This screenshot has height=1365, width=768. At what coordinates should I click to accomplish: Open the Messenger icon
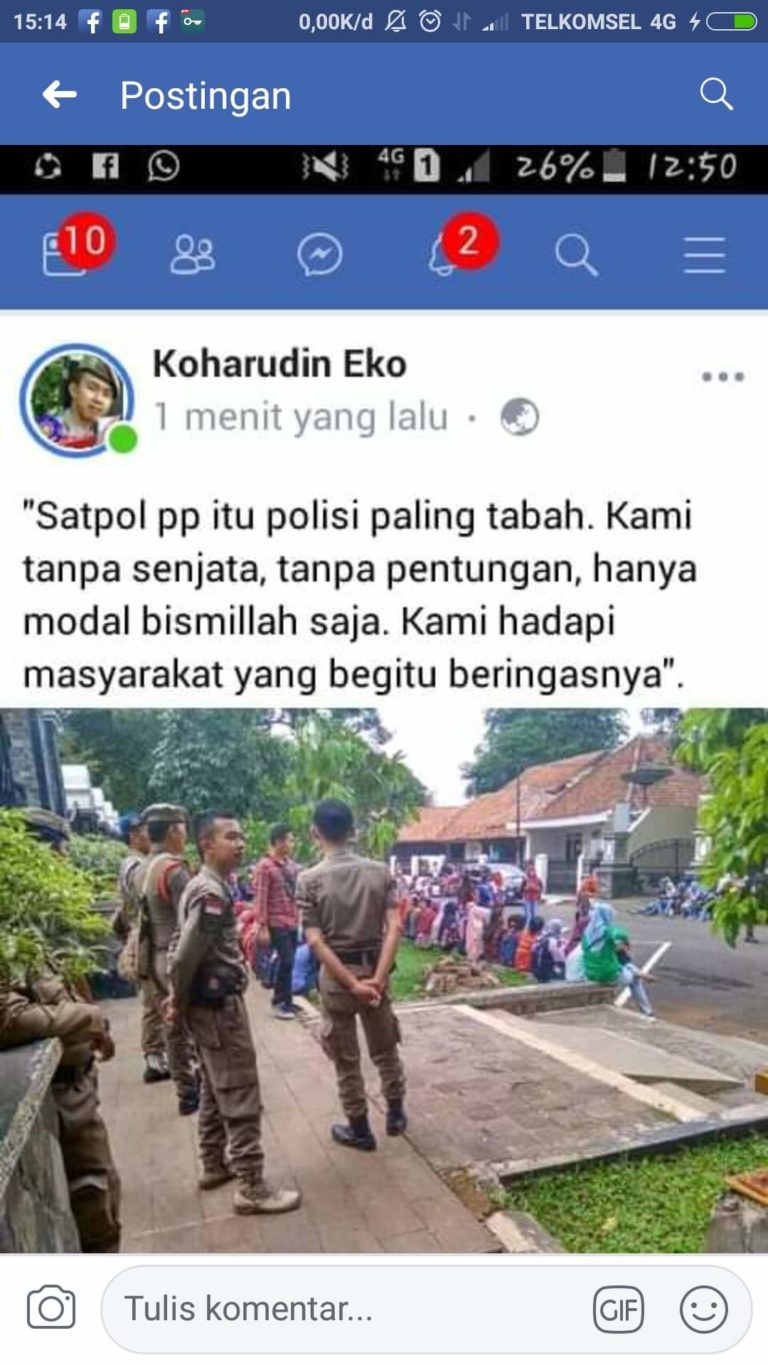click(320, 256)
